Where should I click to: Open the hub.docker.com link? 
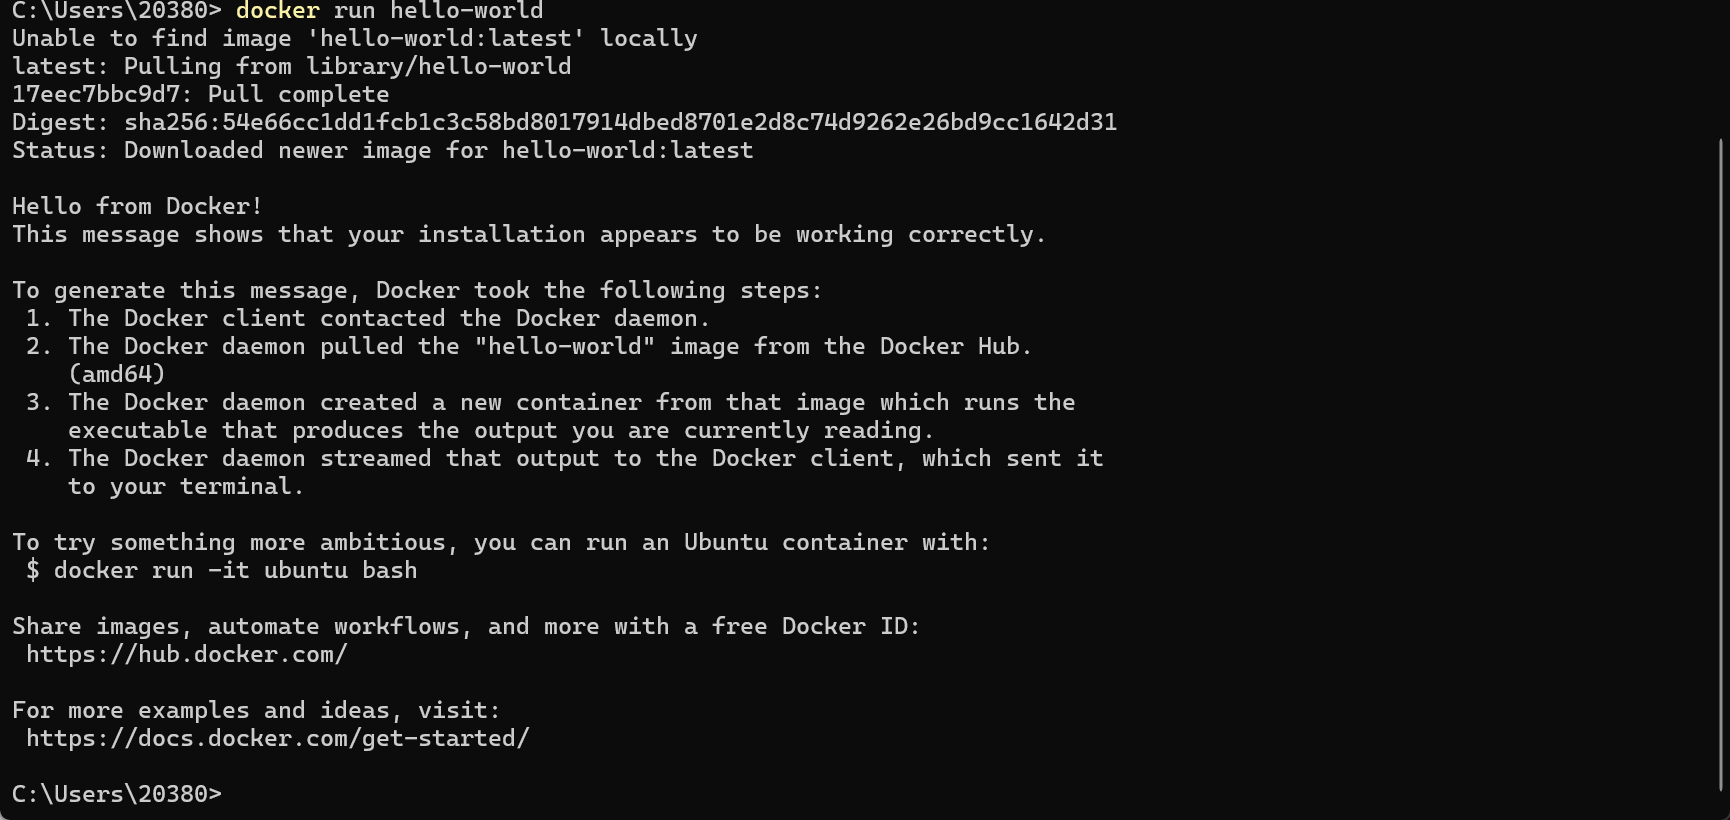(x=187, y=655)
